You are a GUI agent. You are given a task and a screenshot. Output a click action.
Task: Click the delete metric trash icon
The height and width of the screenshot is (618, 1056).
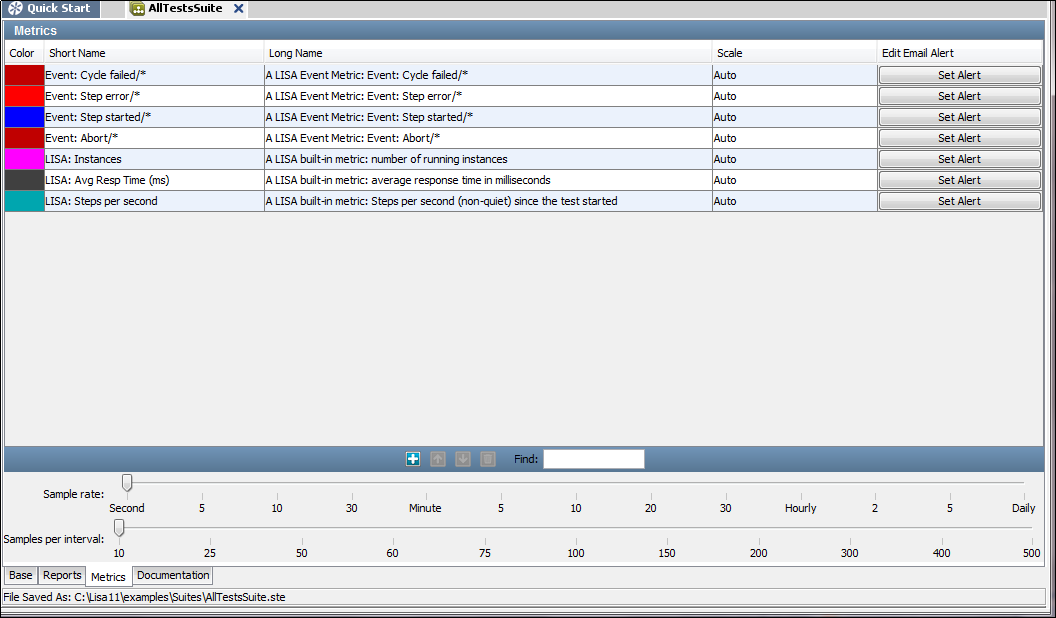click(x=487, y=458)
